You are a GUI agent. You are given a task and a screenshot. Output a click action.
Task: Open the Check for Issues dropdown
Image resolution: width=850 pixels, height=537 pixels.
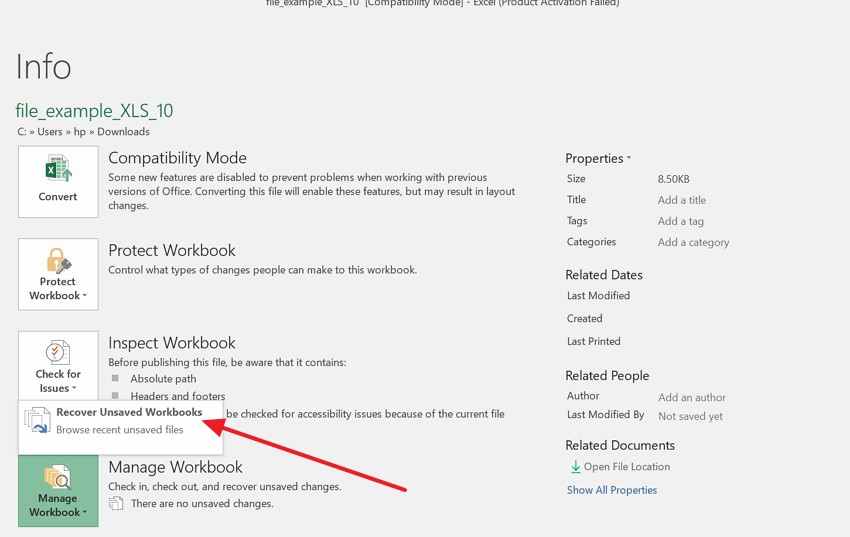click(x=58, y=366)
